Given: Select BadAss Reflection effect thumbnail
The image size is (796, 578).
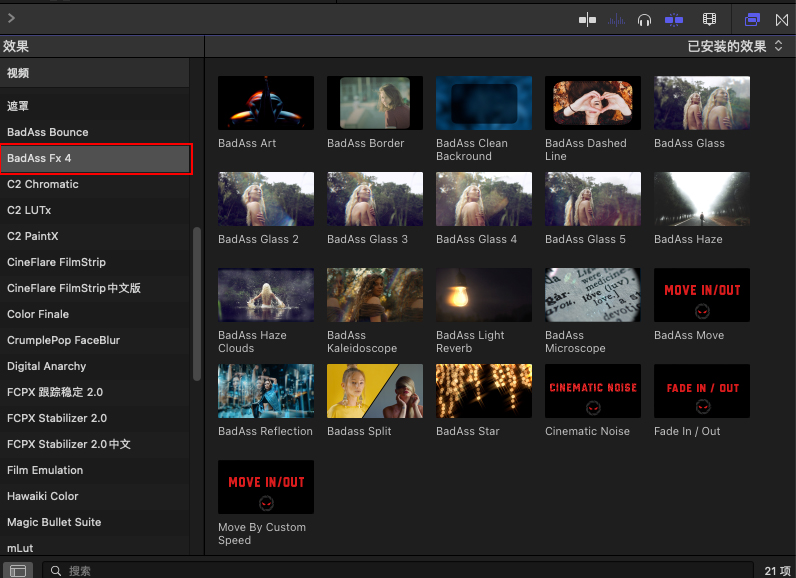Looking at the screenshot, I should [x=266, y=391].
